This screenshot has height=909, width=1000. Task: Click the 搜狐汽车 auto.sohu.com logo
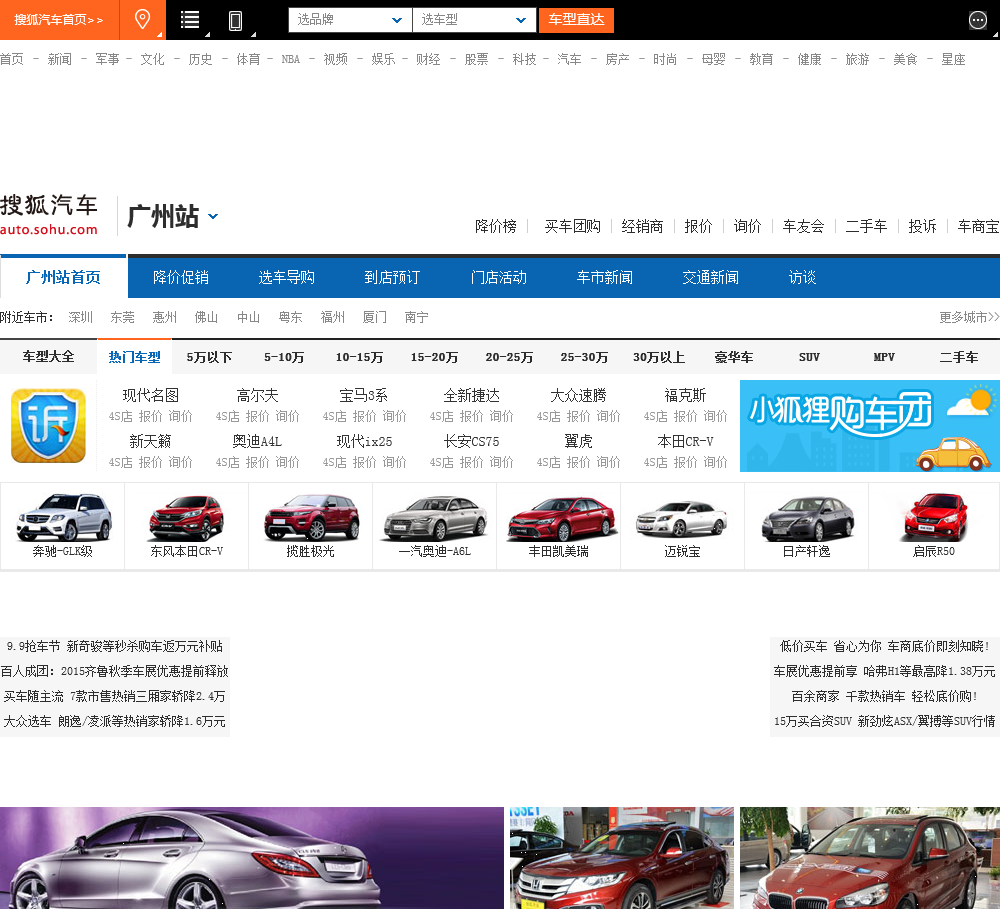tap(49, 215)
